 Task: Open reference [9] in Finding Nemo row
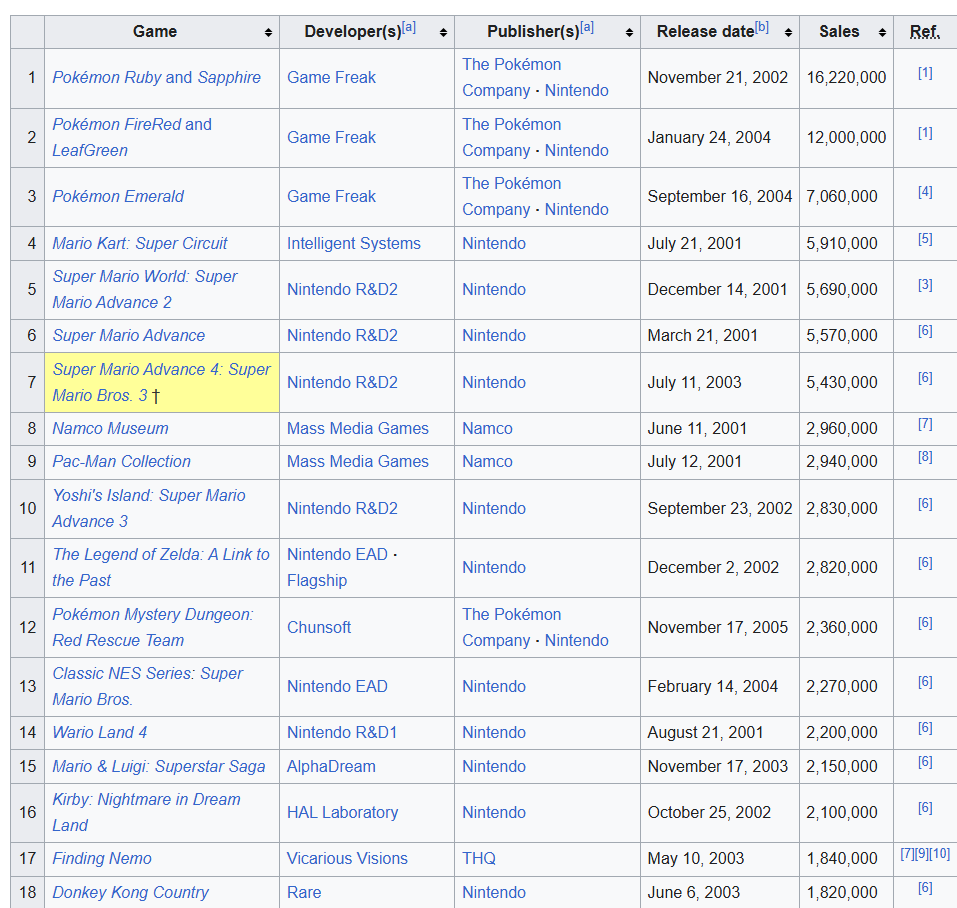[920, 854]
